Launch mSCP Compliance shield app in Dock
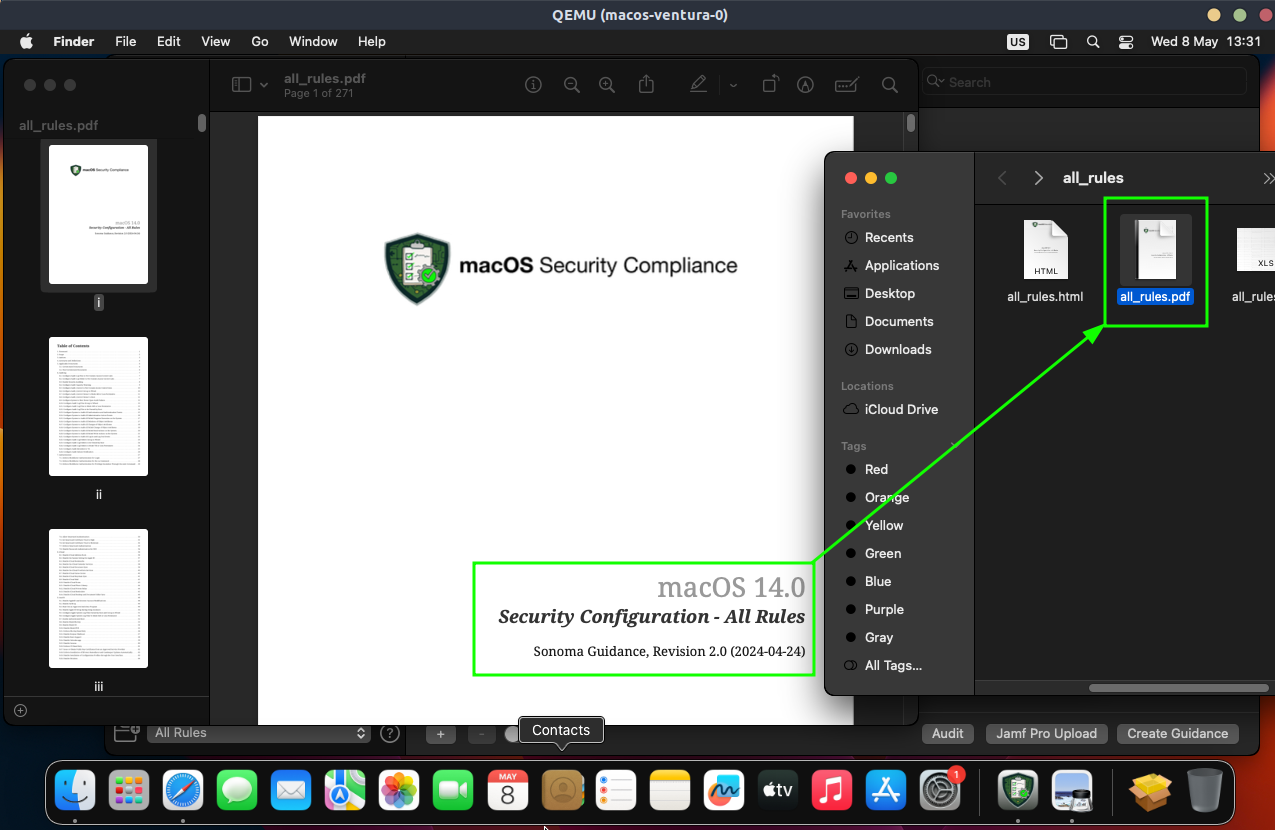This screenshot has width=1275, height=830. [1018, 790]
